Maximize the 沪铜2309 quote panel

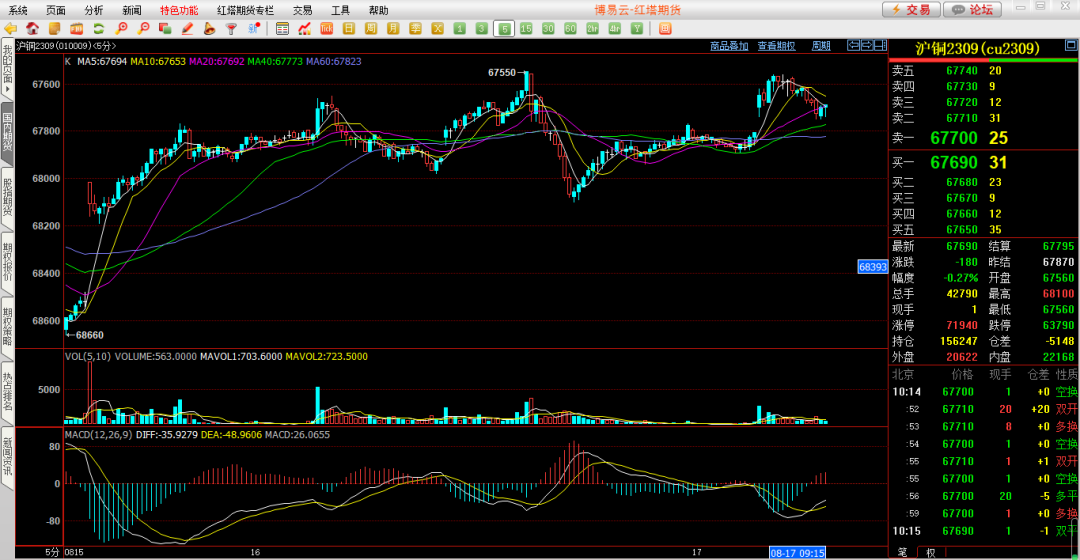coord(1070,45)
